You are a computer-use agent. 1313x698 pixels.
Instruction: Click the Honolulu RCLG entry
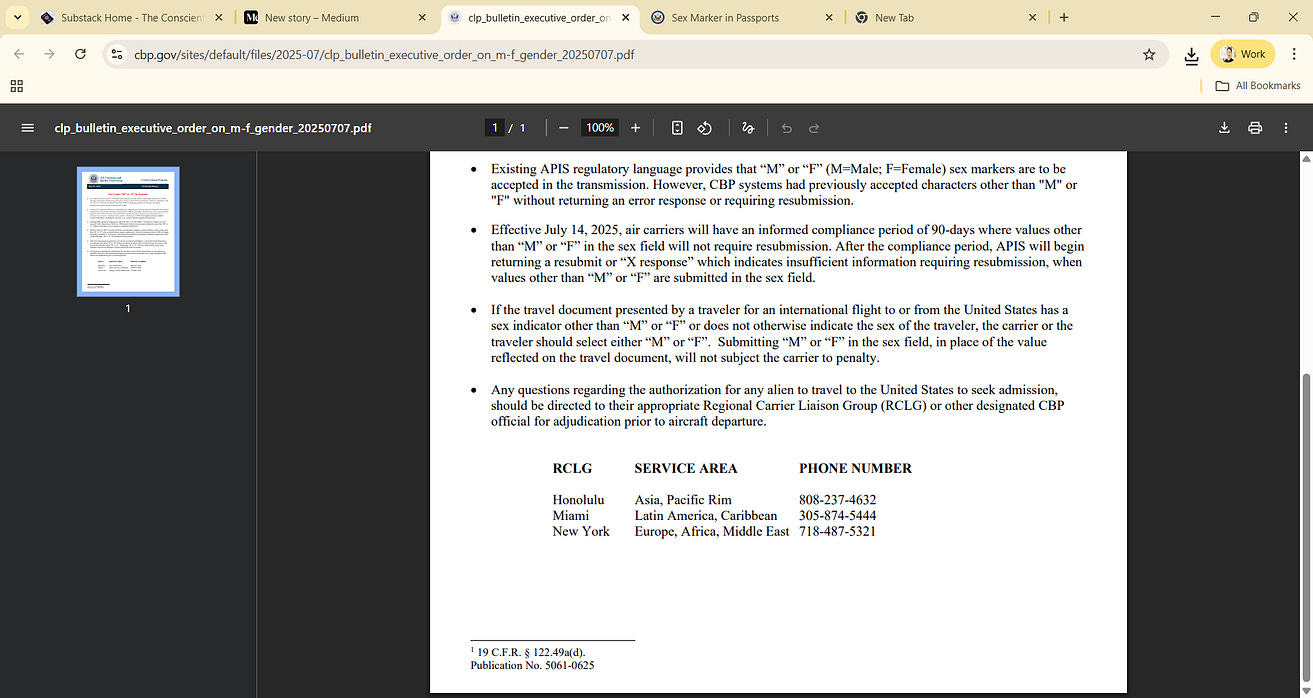578,500
